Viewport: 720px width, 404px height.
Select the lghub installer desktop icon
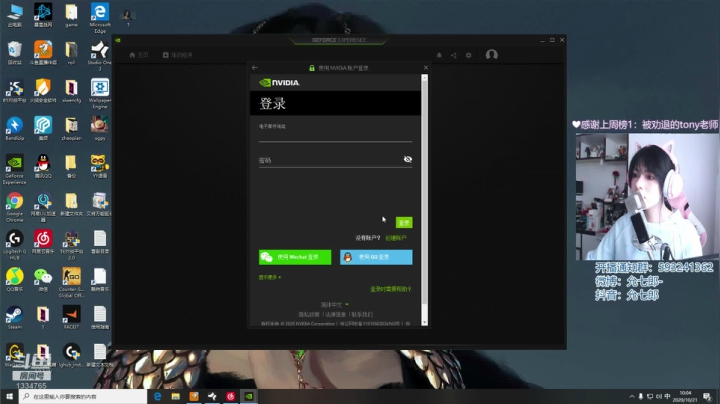coord(71,355)
